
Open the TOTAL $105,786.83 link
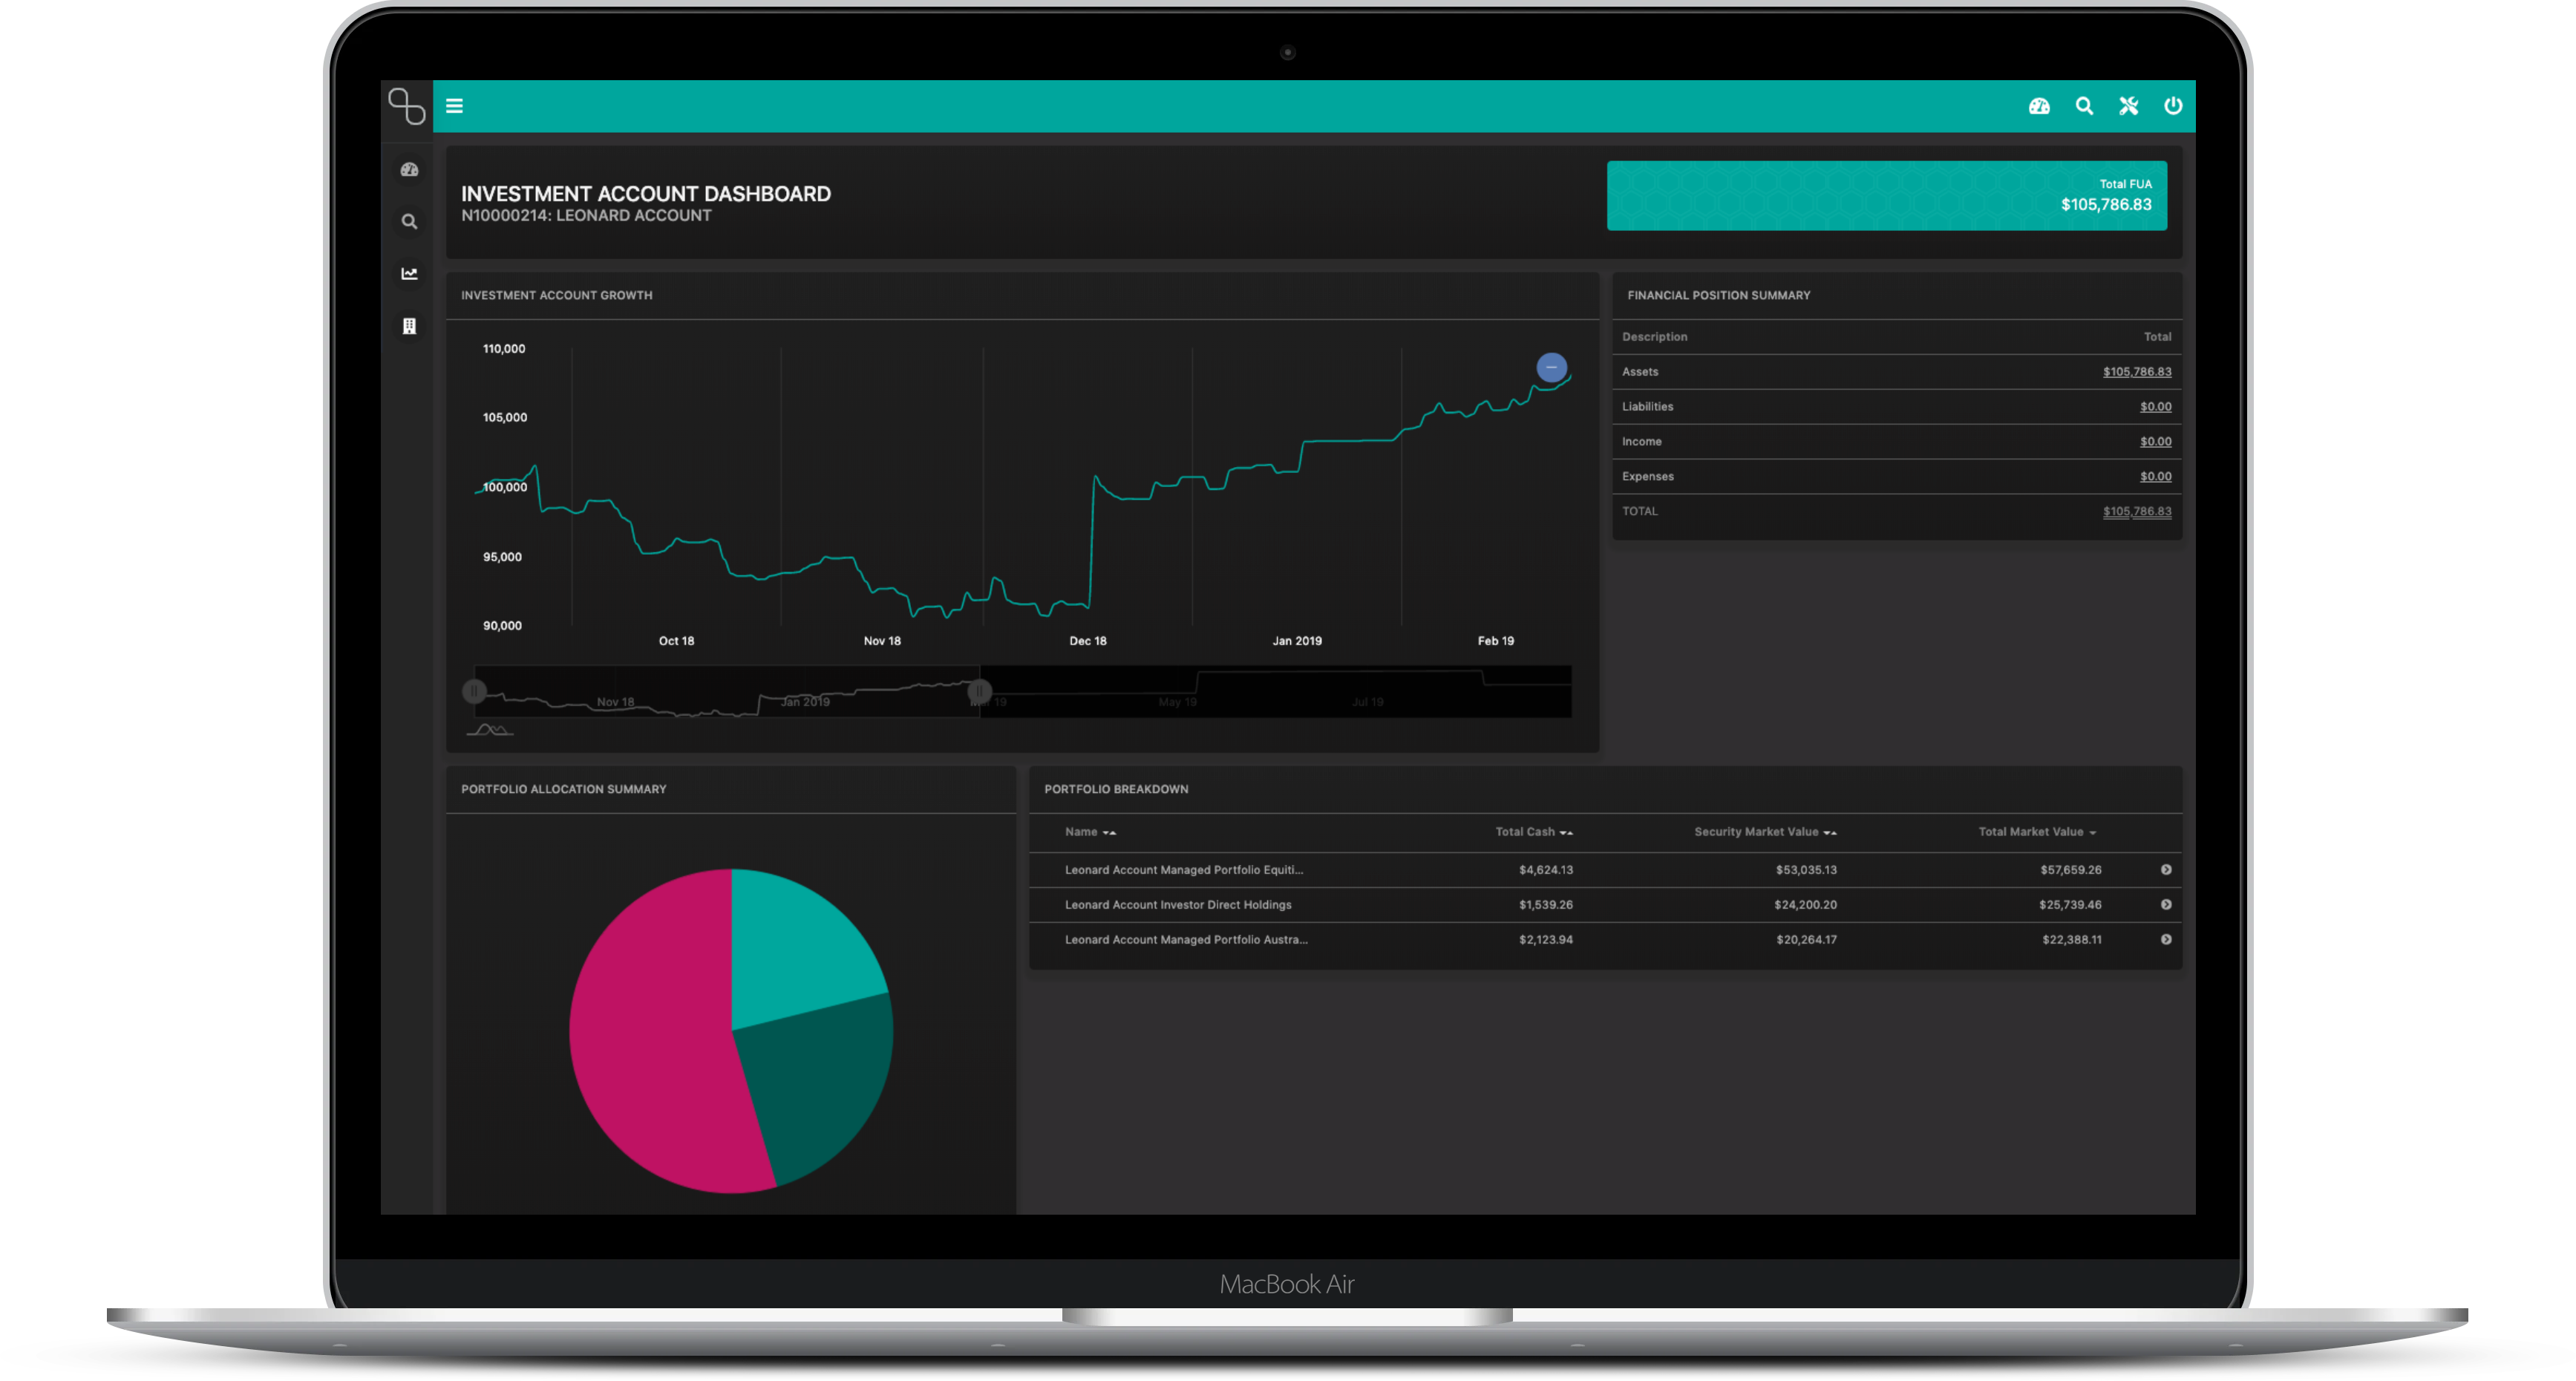coord(2136,512)
